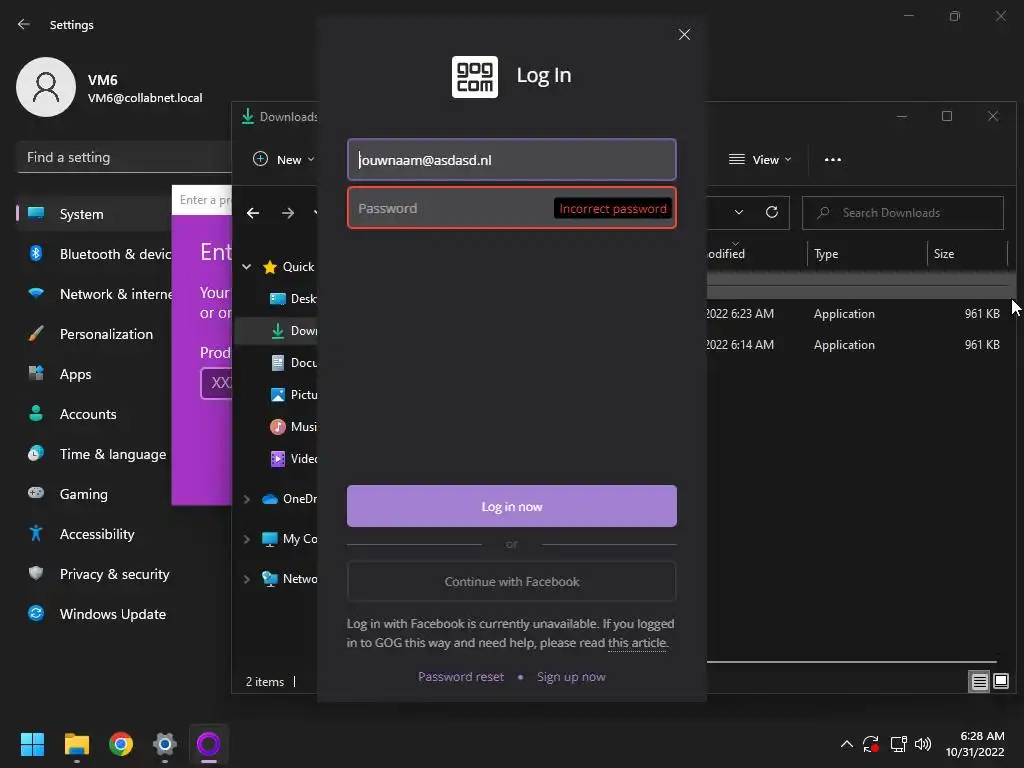Click the Accessibility figure icon
Screen dimensions: 1024x768
[x=36, y=534]
